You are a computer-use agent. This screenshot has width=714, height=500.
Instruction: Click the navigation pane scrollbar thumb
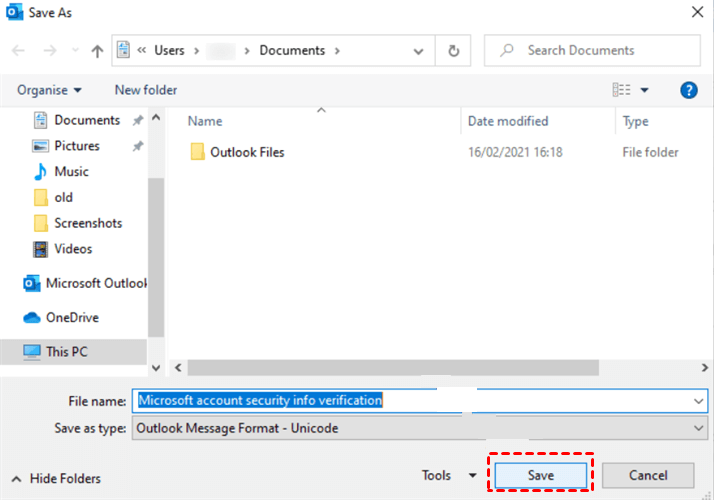point(156,257)
